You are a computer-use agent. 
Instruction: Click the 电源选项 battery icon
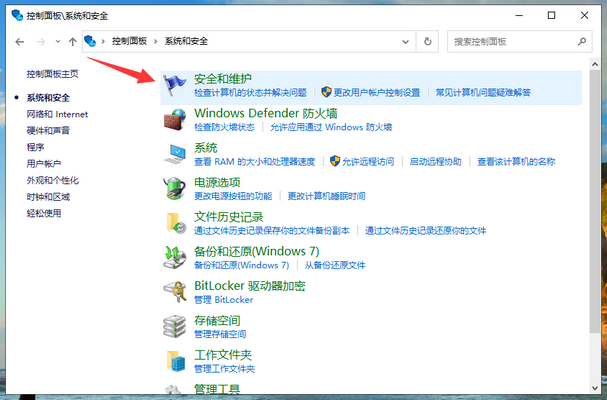click(x=175, y=188)
